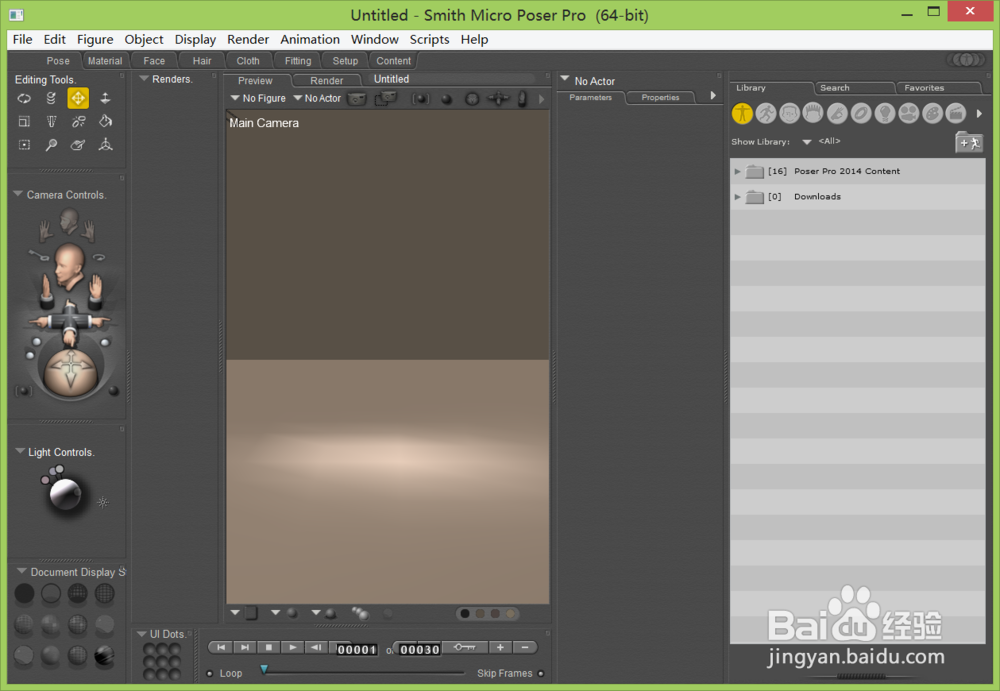Image resolution: width=1000 pixels, height=691 pixels.
Task: Open the Animation menu
Action: click(x=310, y=40)
